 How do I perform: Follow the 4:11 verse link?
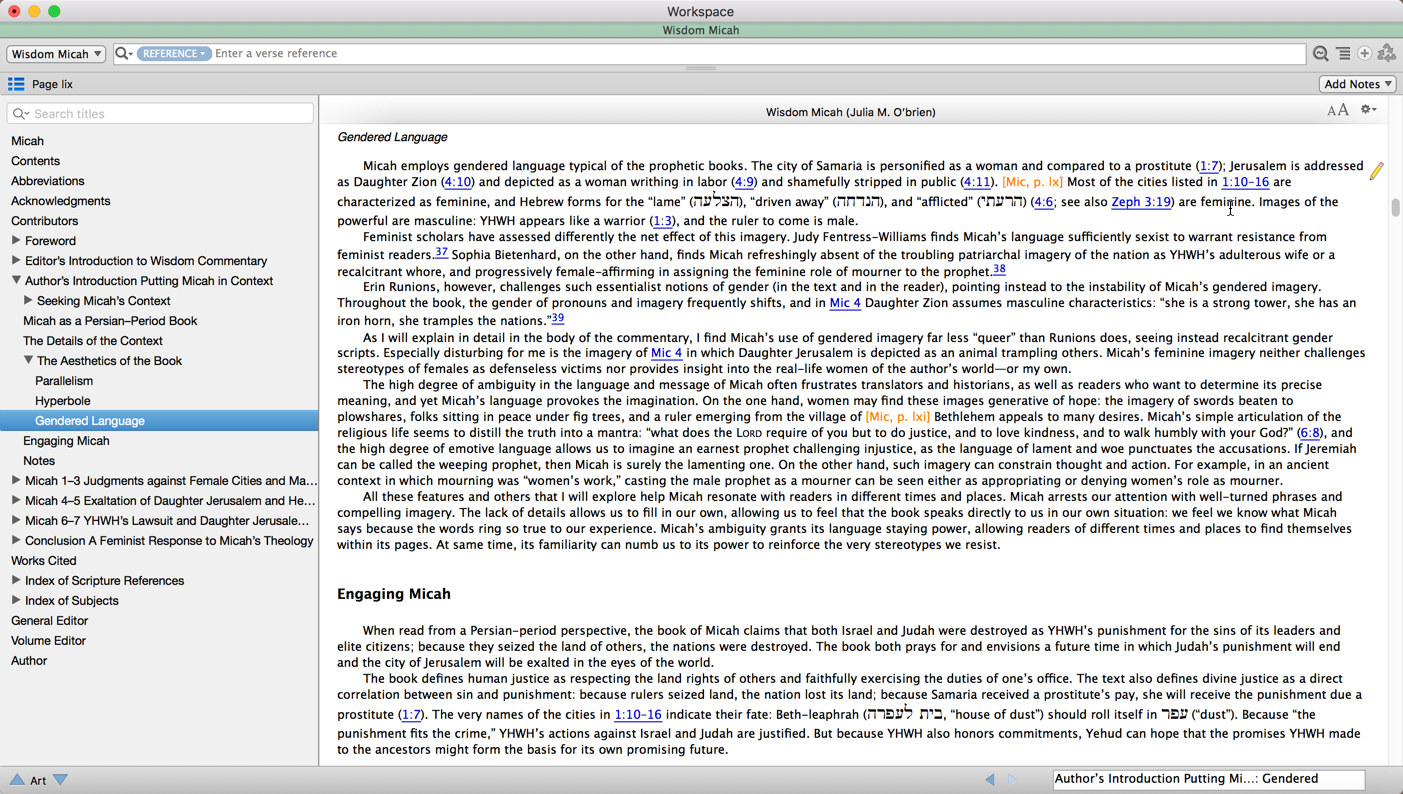pos(976,182)
